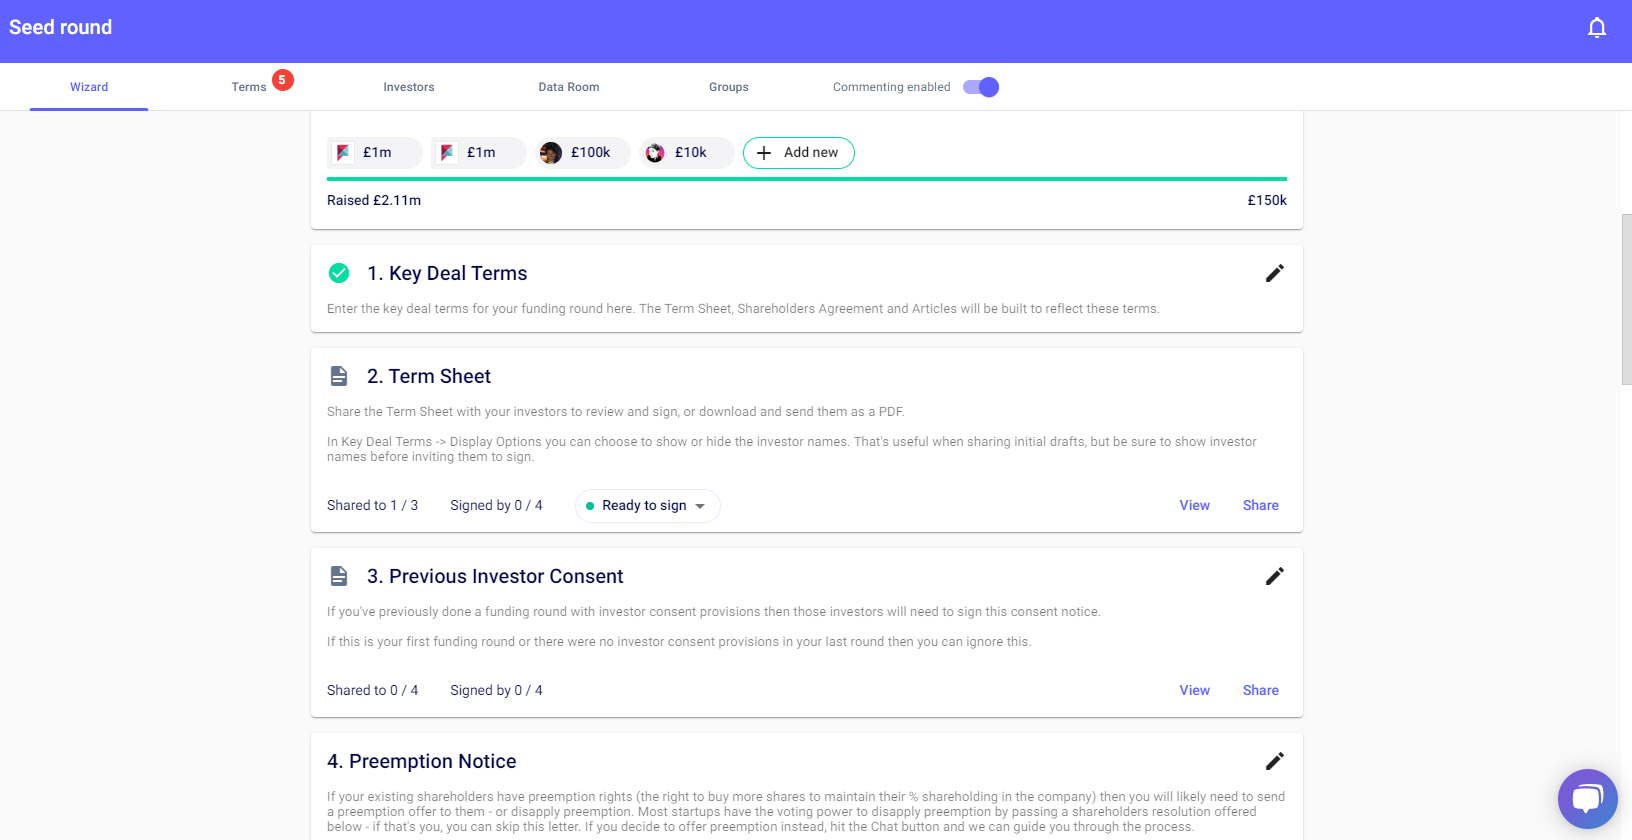The height and width of the screenshot is (840, 1632).
Task: Edit Key Deal Terms with pencil icon
Action: [1274, 273]
